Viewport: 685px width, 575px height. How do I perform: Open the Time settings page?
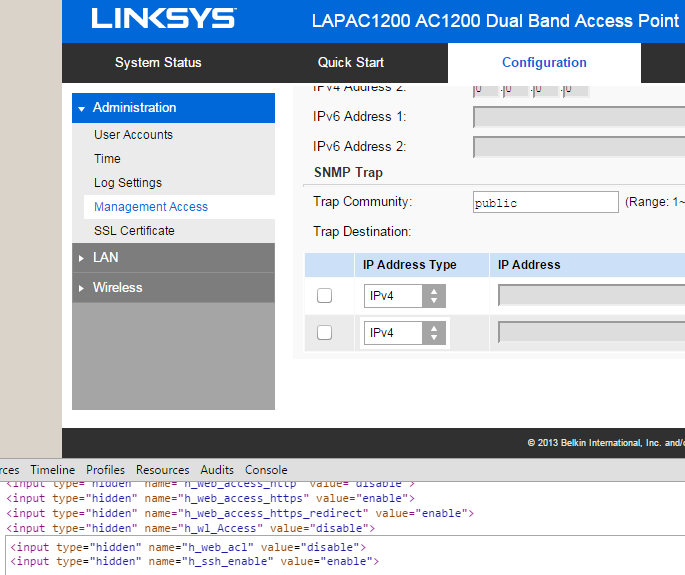point(107,159)
